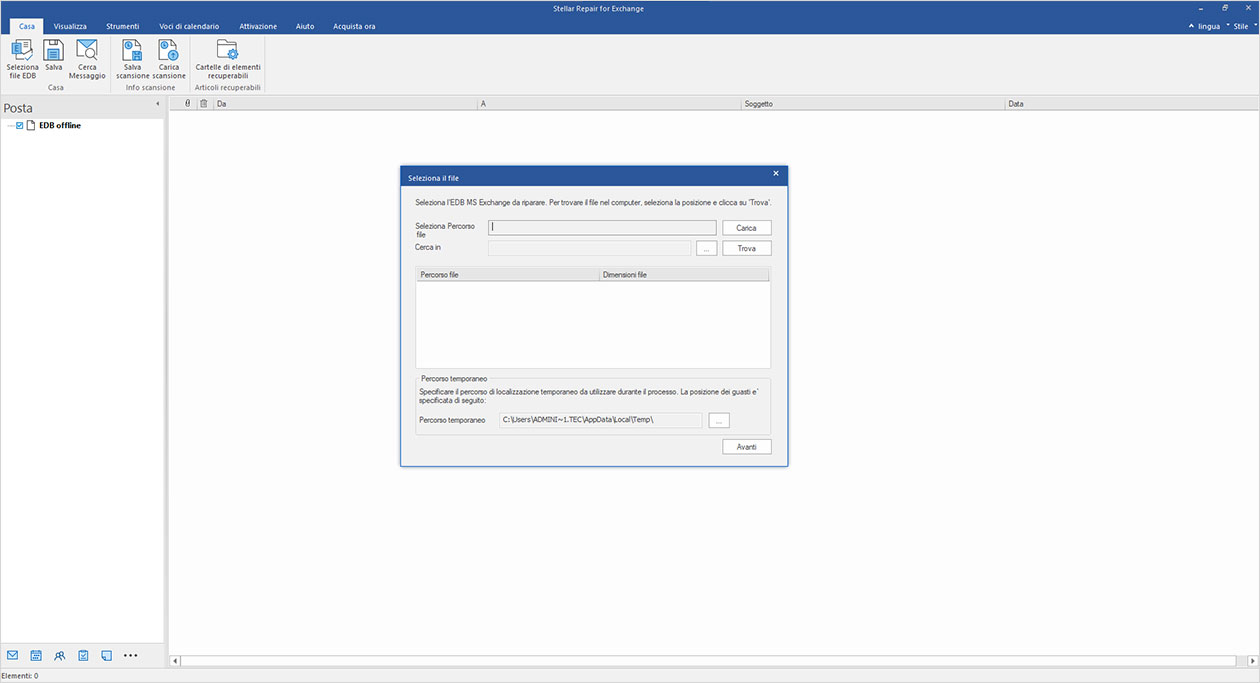
Task: Click the trash column header icon
Action: (x=203, y=103)
